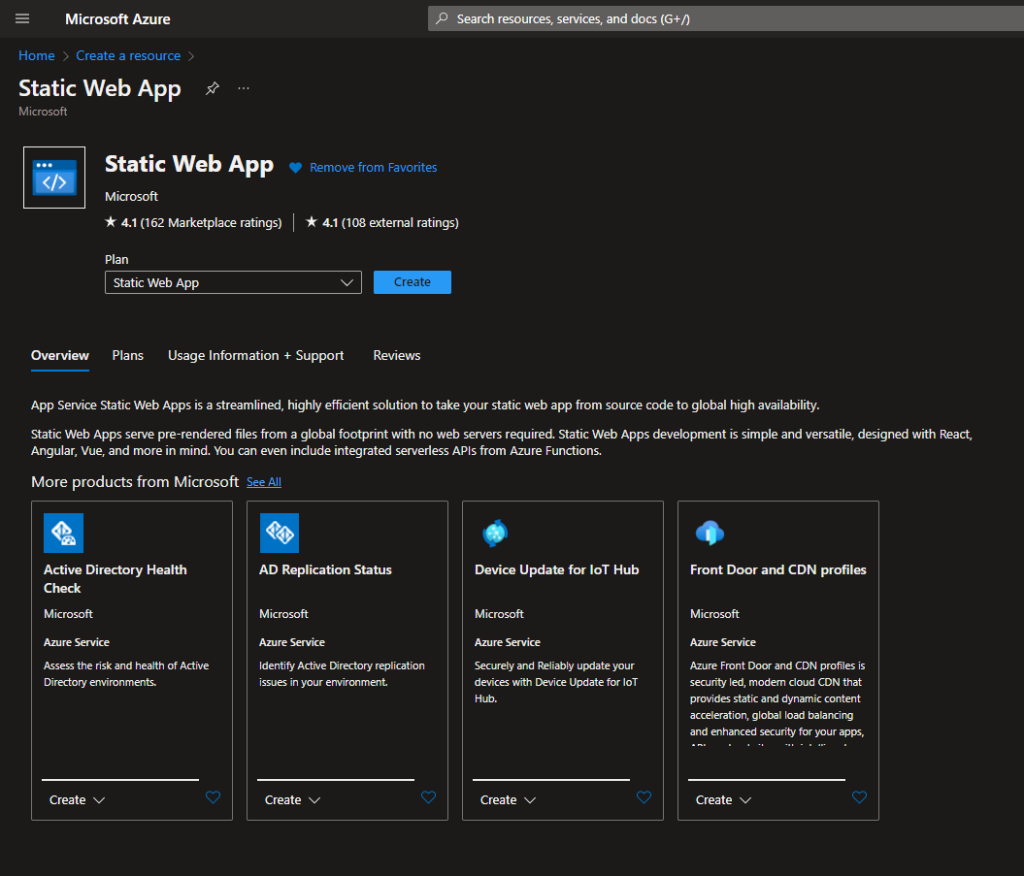Favorite Device Update for IoT Hub
The width and height of the screenshot is (1024, 876).
point(644,797)
